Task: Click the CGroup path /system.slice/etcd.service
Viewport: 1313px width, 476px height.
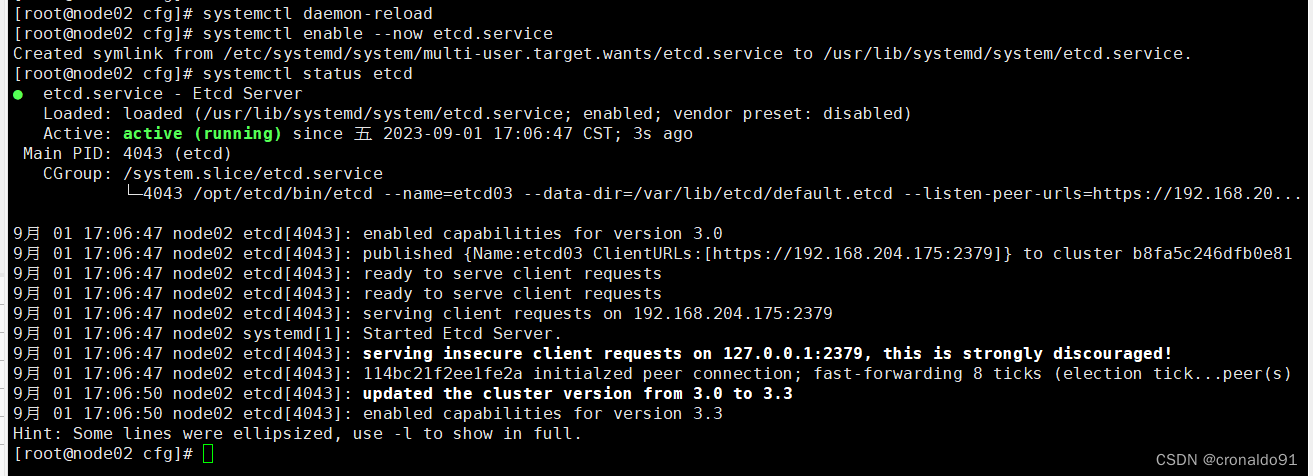Action: 252,173
